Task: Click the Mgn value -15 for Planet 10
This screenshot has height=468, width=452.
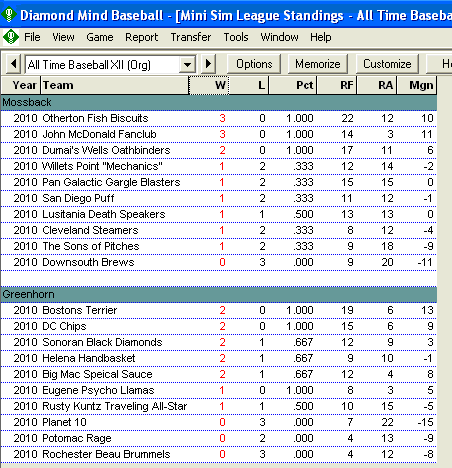Action: pos(426,422)
